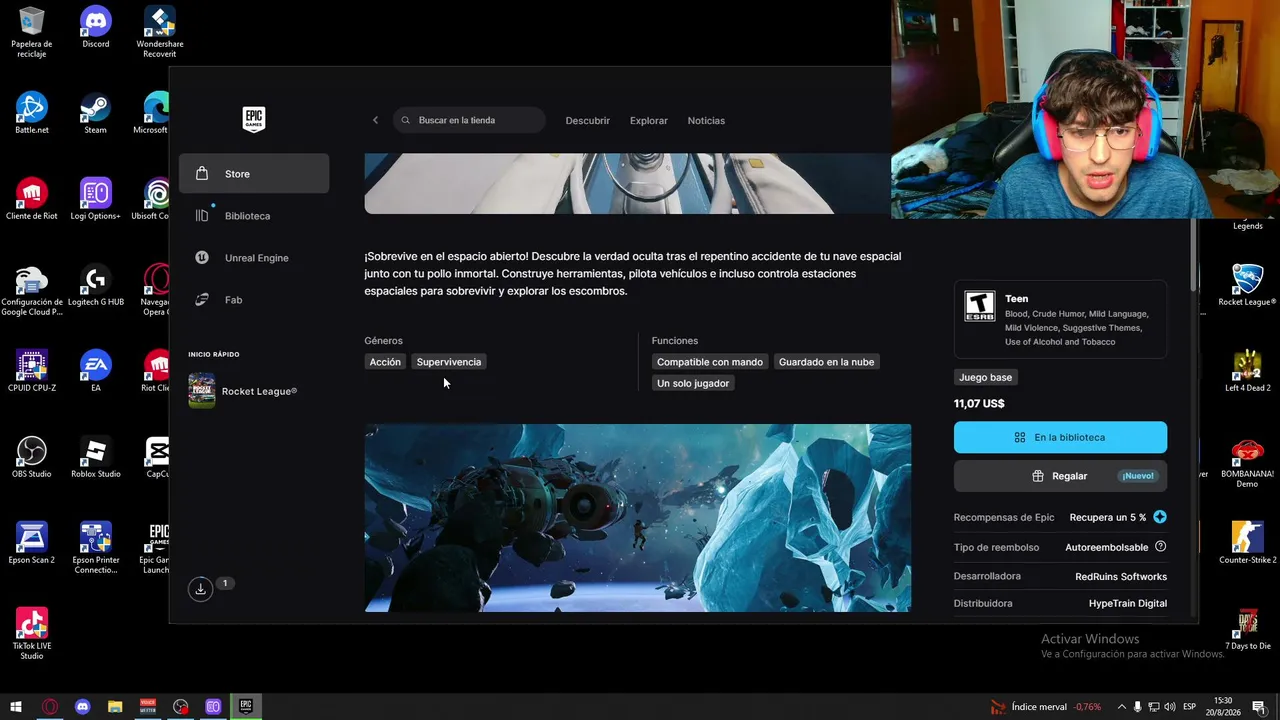Click the Epic Games taskbar button
The image size is (1280, 720).
click(246, 707)
